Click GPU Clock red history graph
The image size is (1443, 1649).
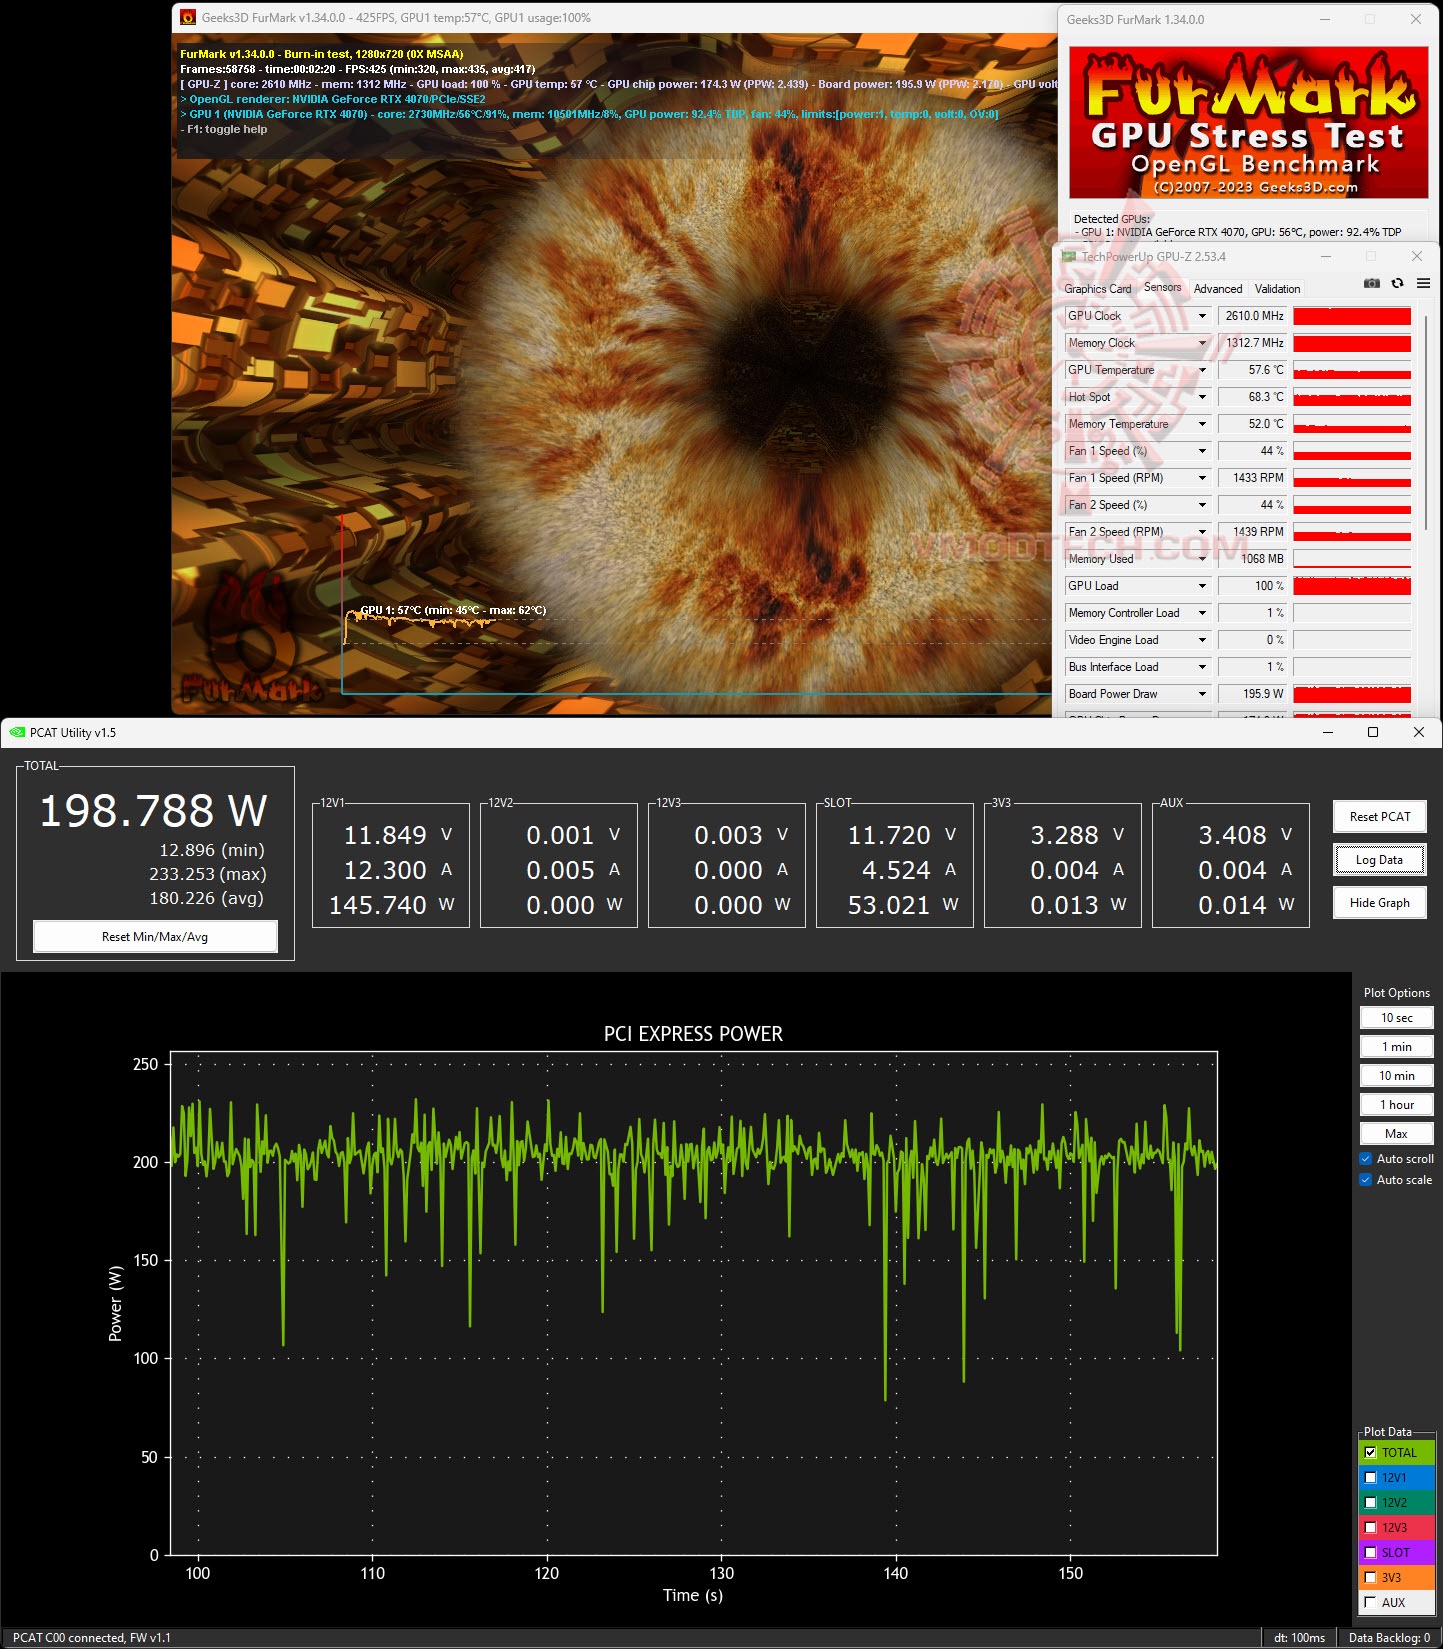1352,316
